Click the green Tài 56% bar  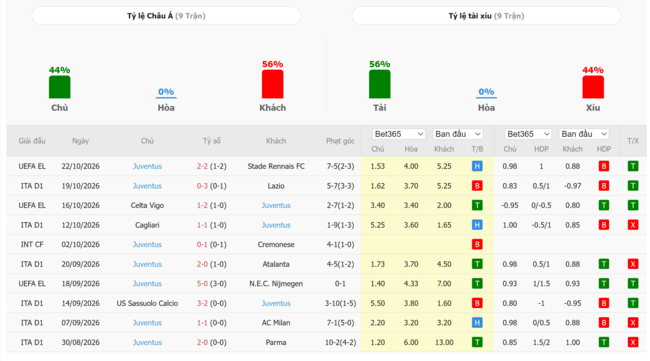tap(380, 84)
